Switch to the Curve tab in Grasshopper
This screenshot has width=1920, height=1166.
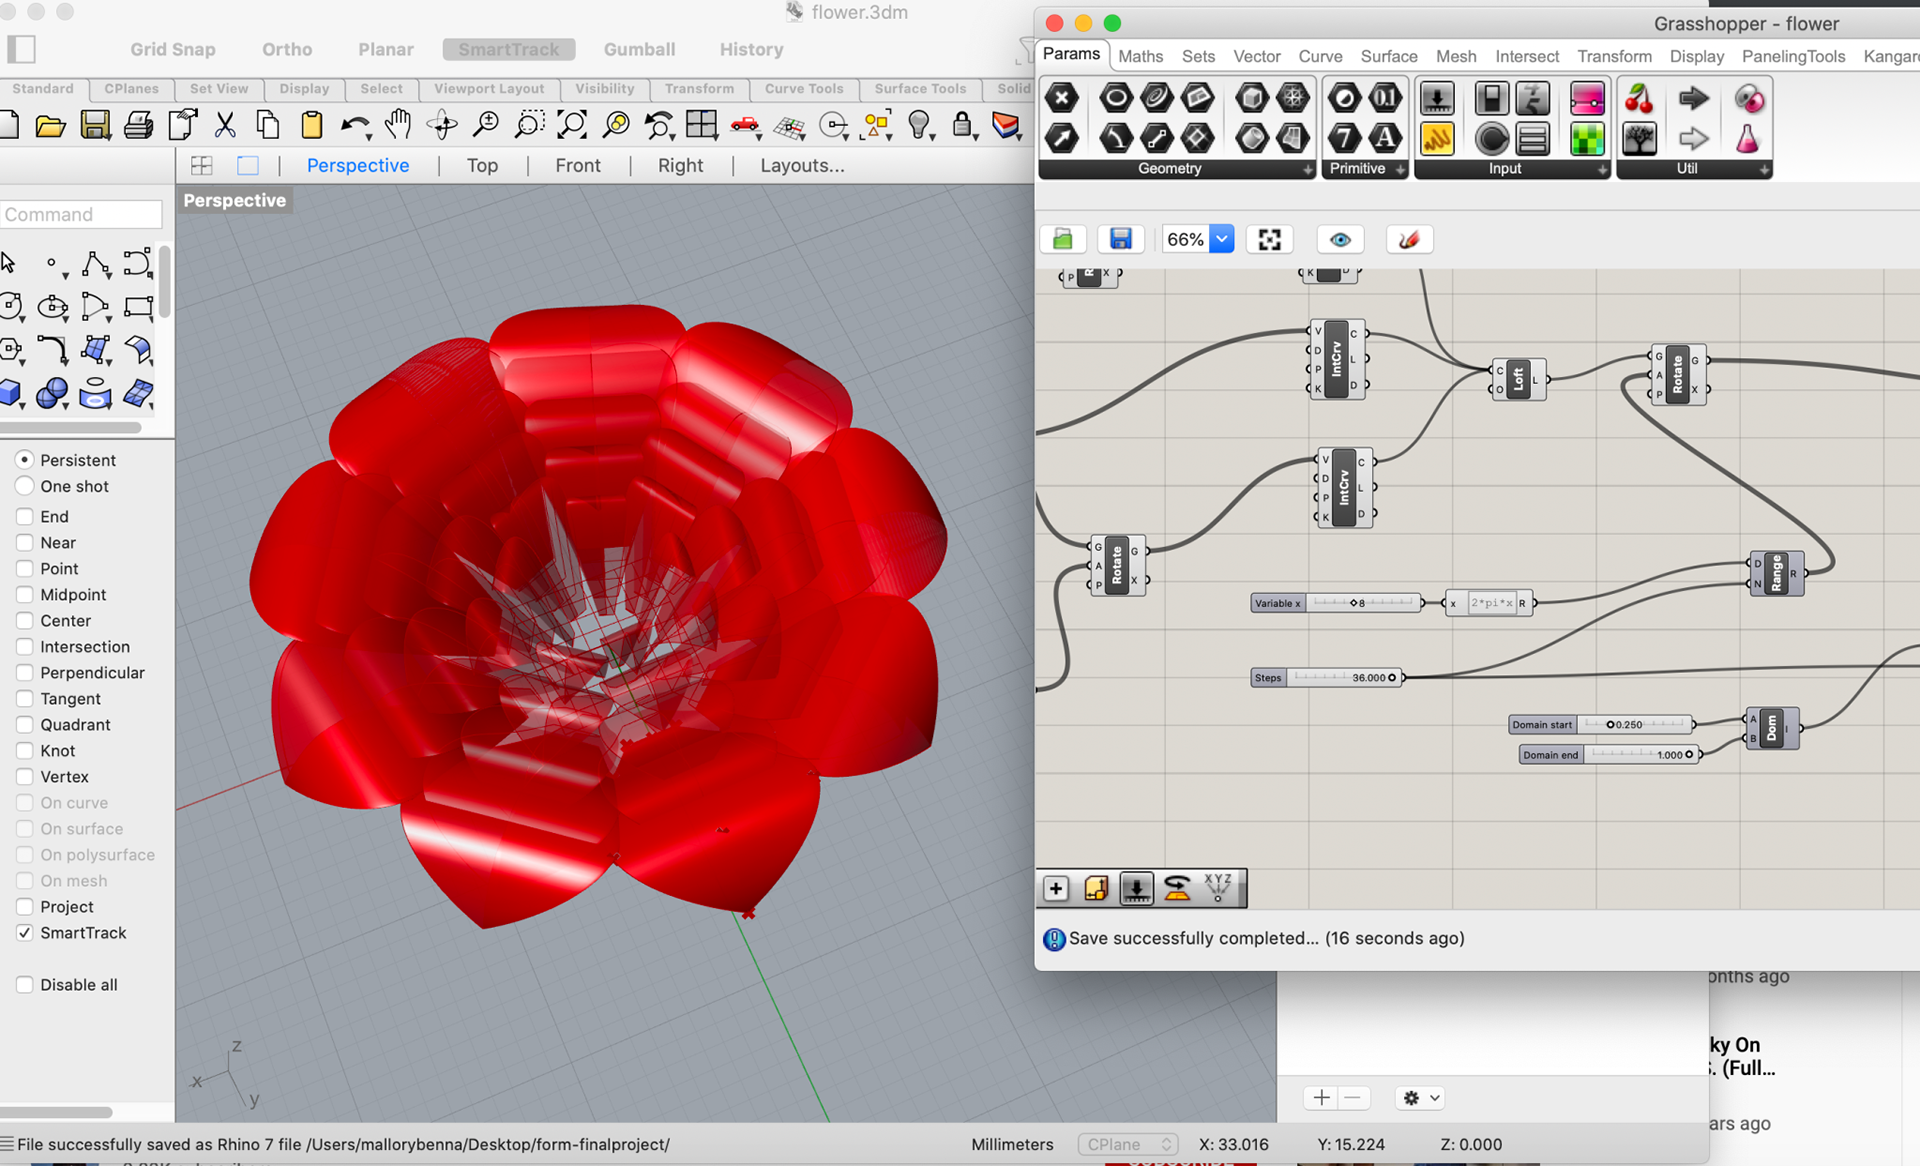[1320, 56]
